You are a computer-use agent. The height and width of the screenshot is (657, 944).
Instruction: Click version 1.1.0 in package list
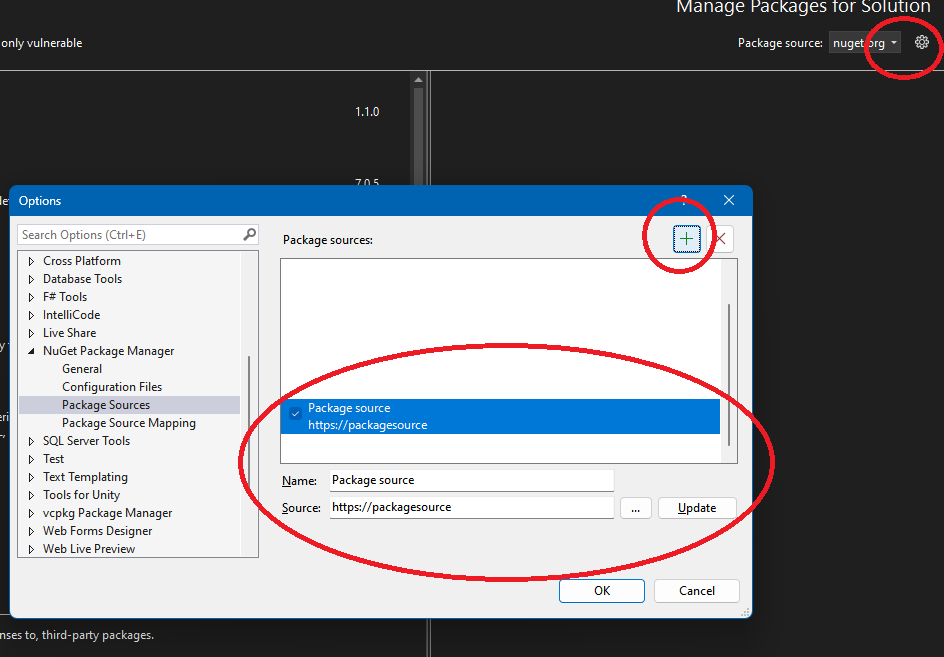pos(367,111)
